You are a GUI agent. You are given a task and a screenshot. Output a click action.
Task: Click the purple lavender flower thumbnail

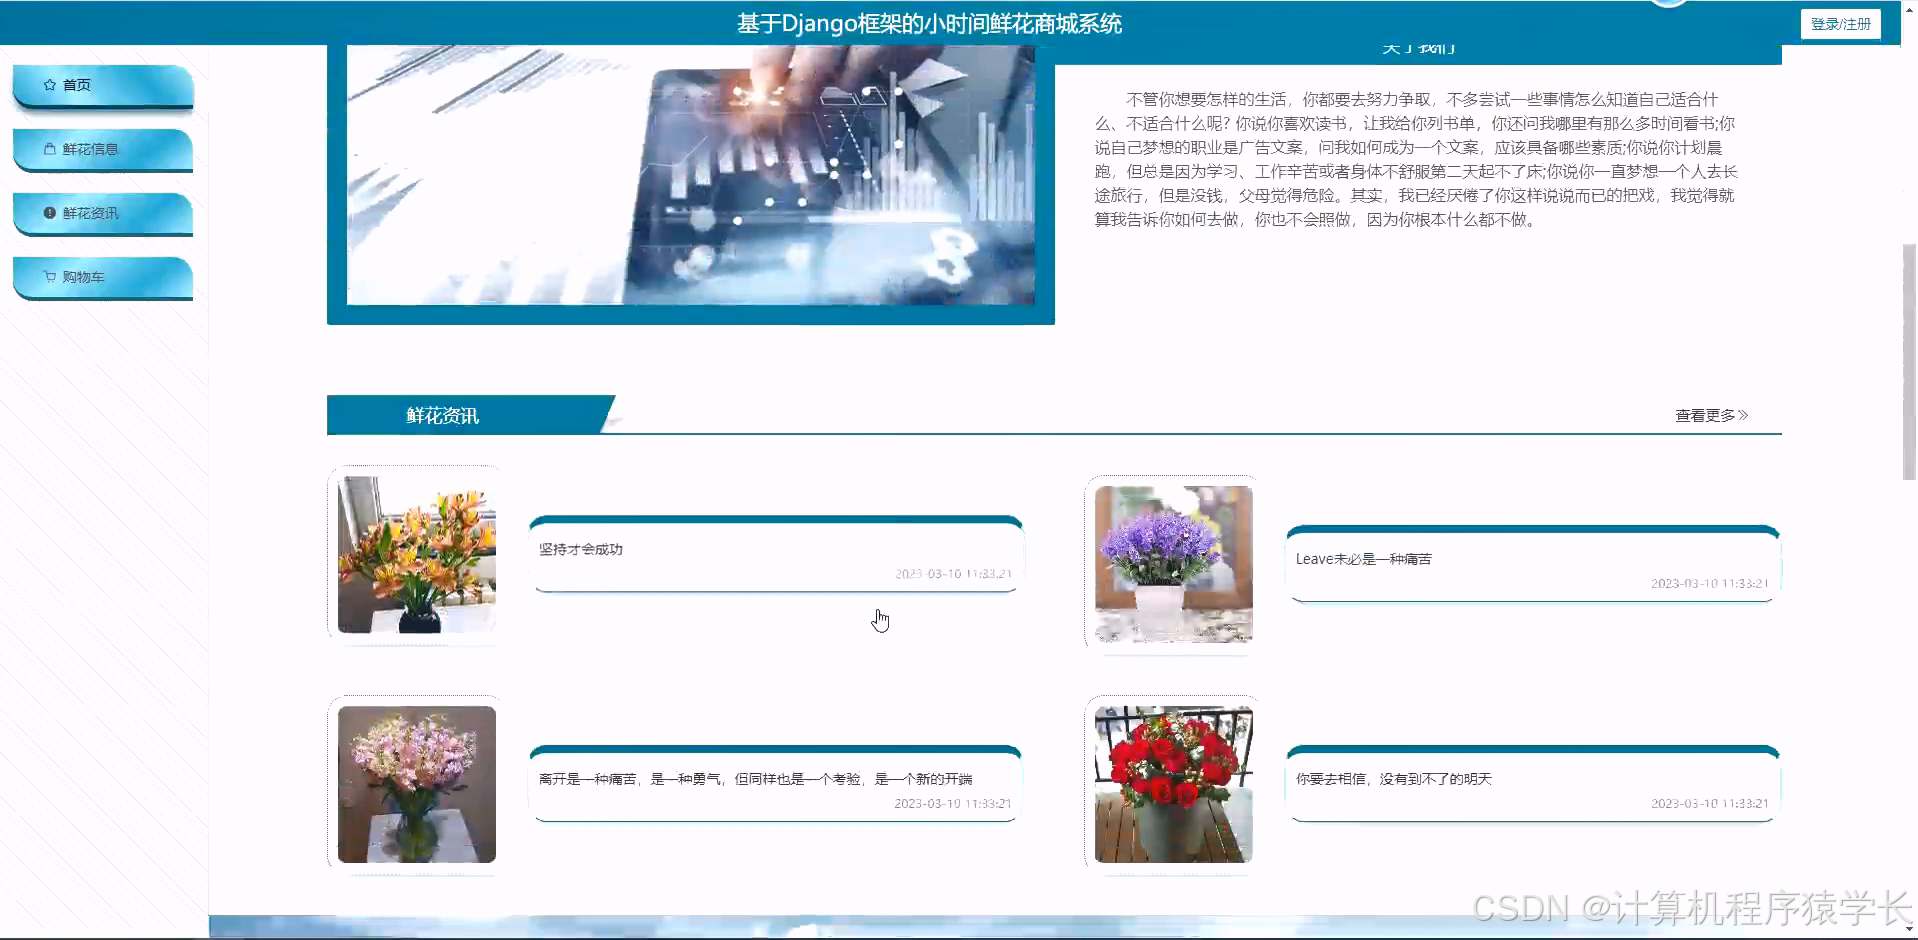click(1174, 564)
